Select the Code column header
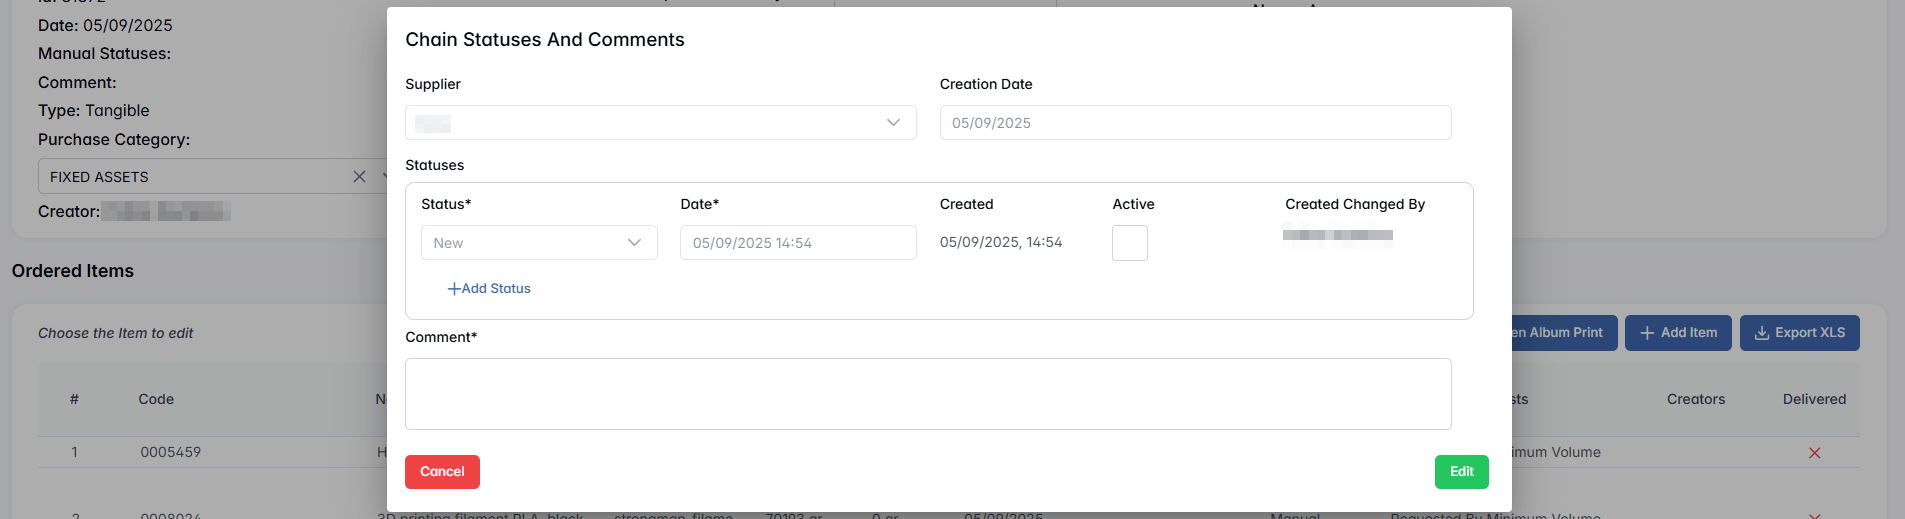1905x519 pixels. [x=156, y=399]
